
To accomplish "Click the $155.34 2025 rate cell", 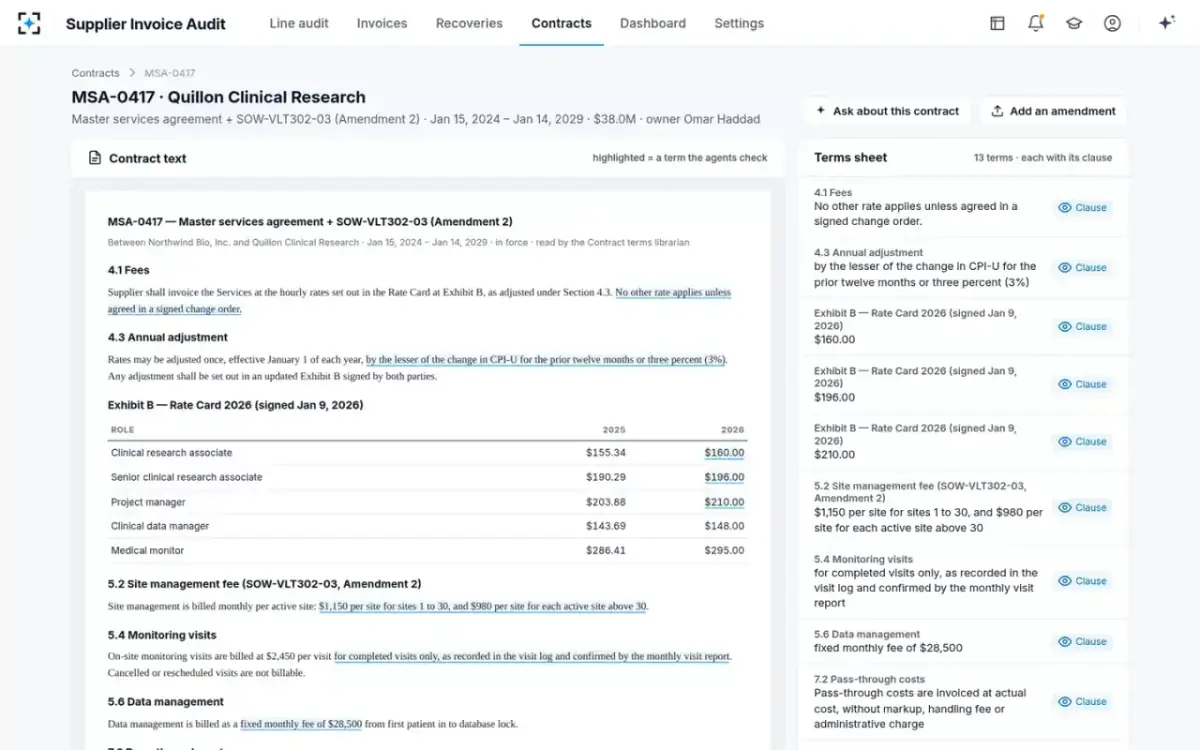I will point(606,453).
